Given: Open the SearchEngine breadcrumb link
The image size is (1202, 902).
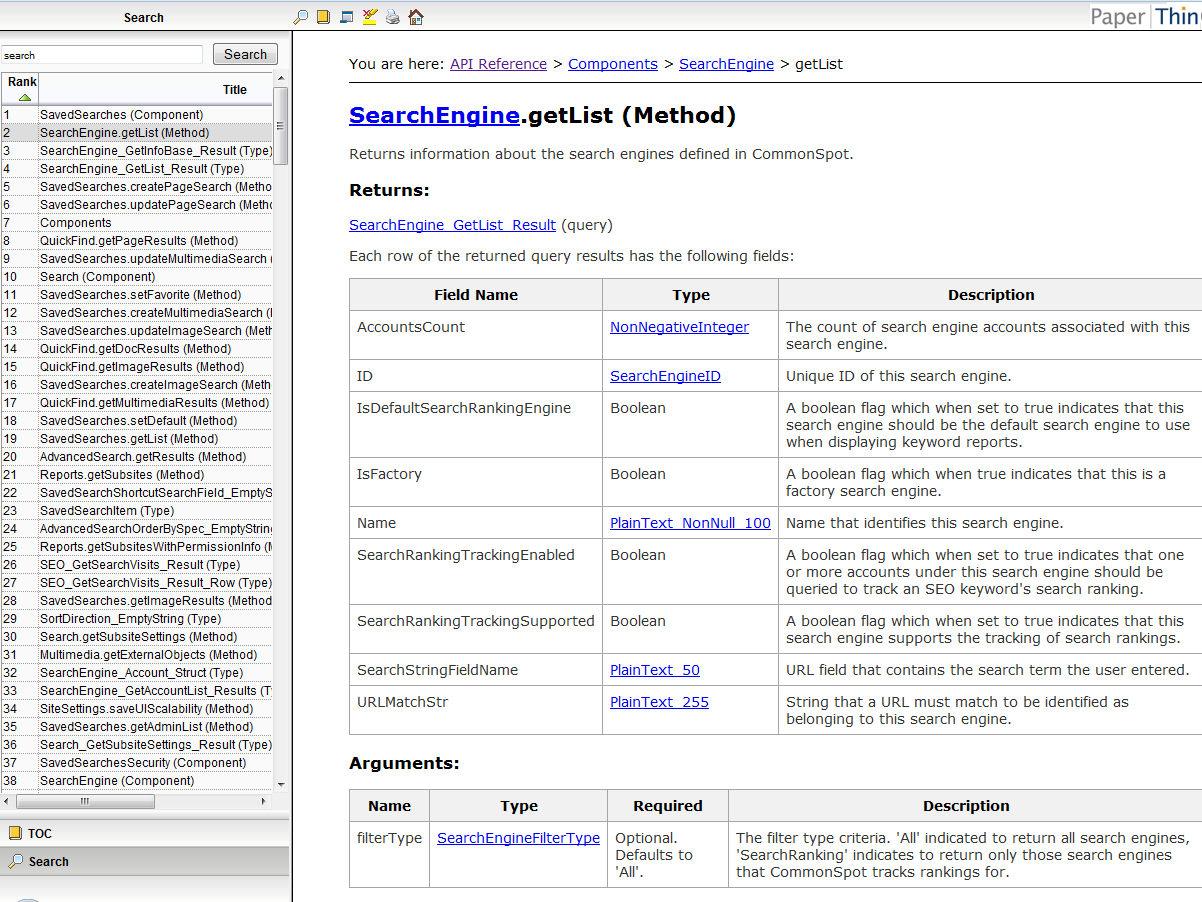Looking at the screenshot, I should (x=726, y=64).
